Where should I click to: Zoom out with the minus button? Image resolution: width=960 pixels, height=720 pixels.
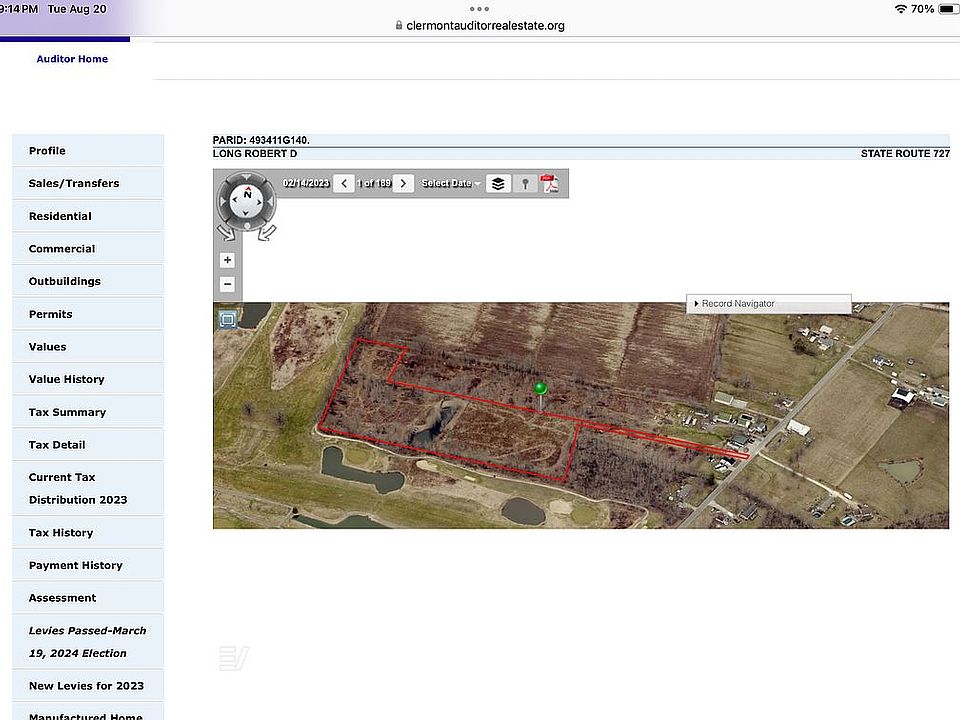click(x=227, y=284)
